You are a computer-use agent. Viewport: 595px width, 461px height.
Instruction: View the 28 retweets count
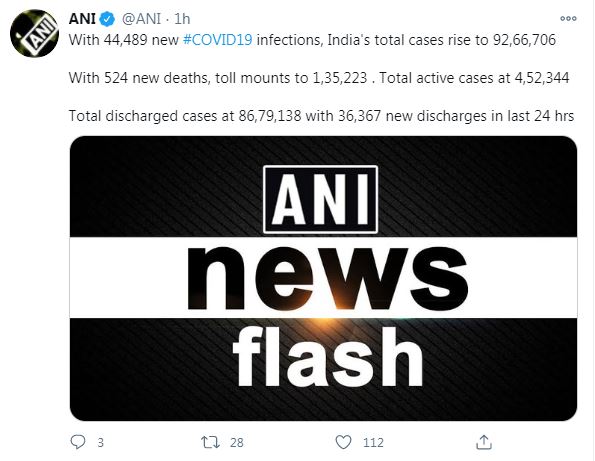[237, 442]
